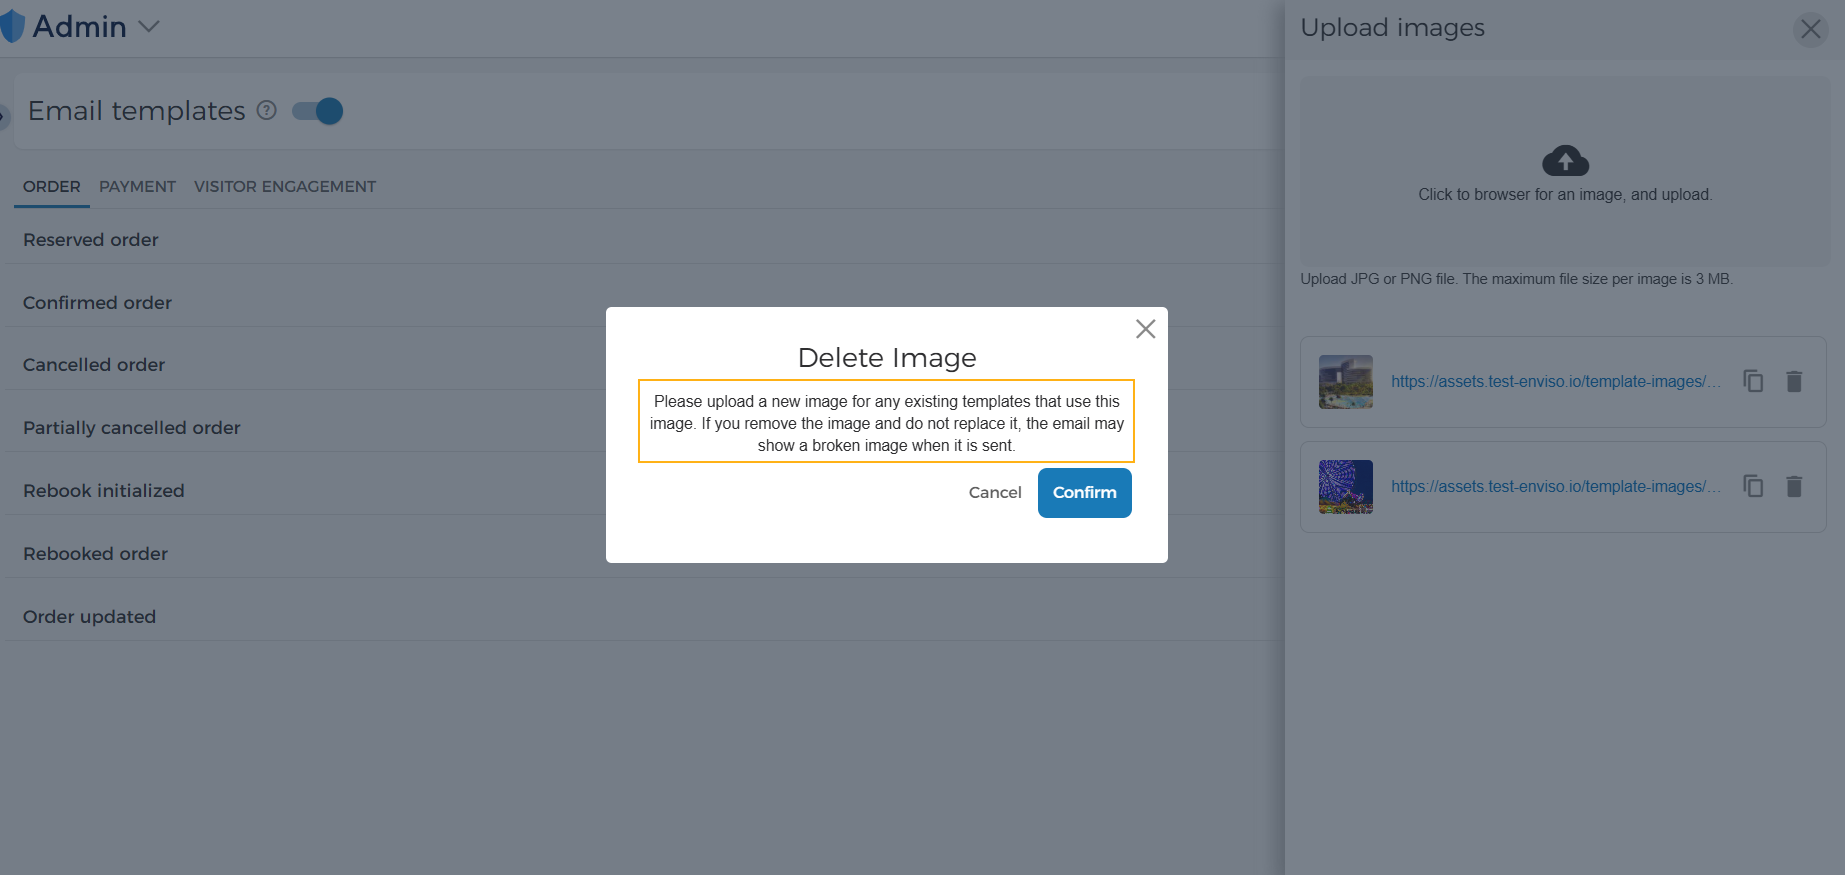Select Partially cancelled order row

tap(644, 428)
